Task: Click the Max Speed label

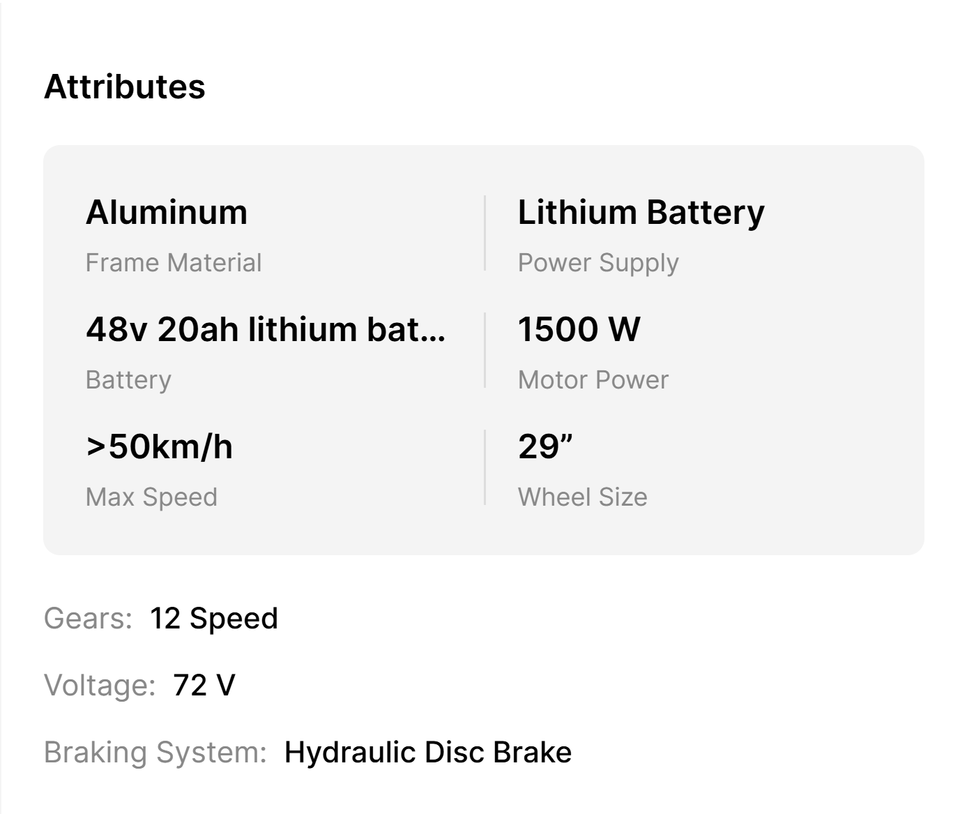Action: click(x=151, y=497)
